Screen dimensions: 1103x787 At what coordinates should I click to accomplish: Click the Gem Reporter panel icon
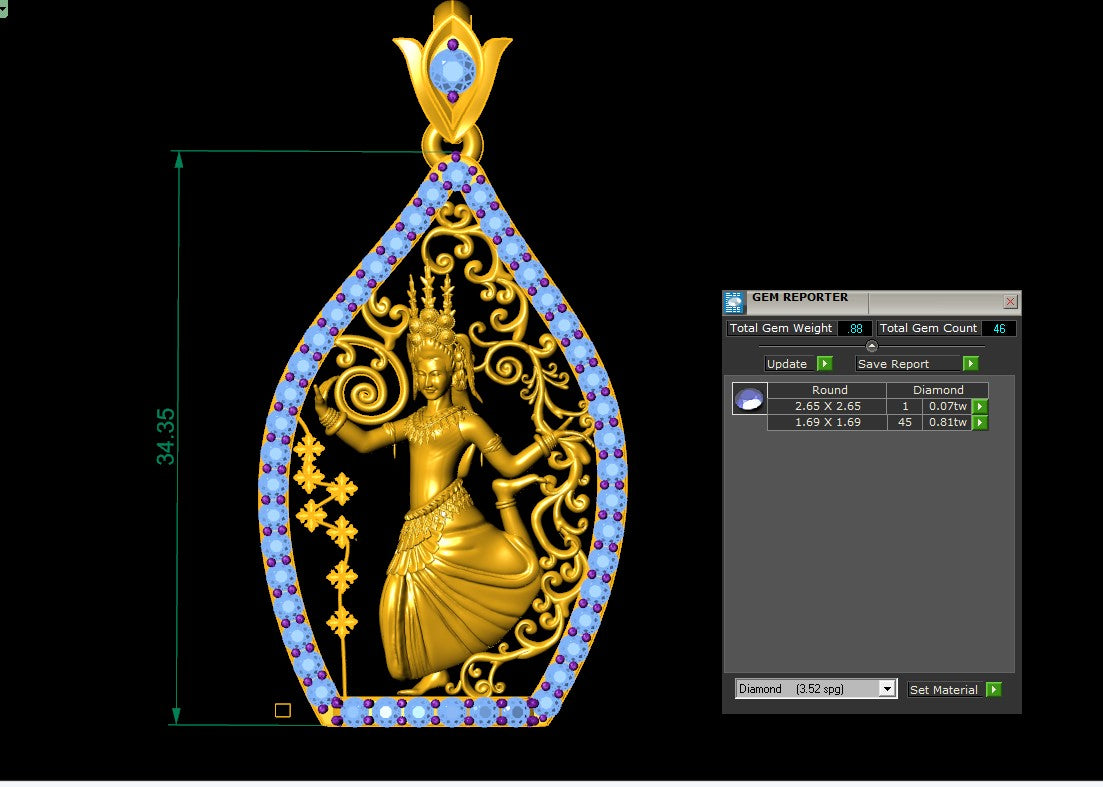point(734,302)
